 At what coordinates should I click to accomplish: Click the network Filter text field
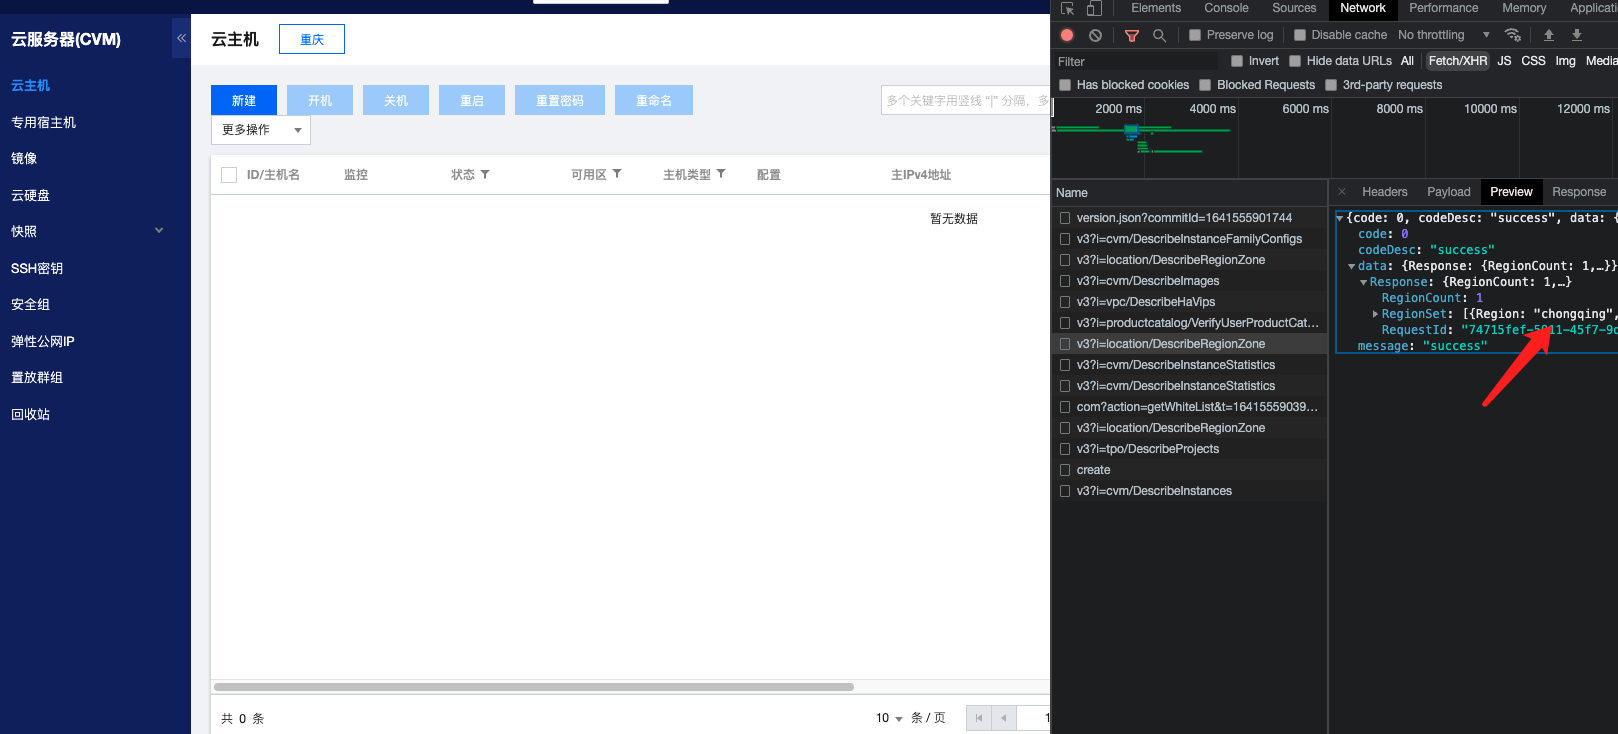tap(1135, 61)
